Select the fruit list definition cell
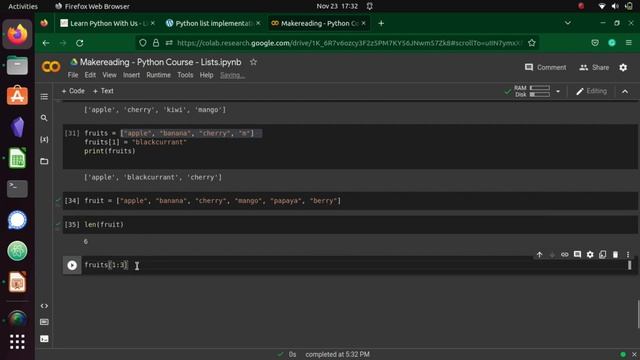The height and width of the screenshot is (360, 640). pos(350,201)
